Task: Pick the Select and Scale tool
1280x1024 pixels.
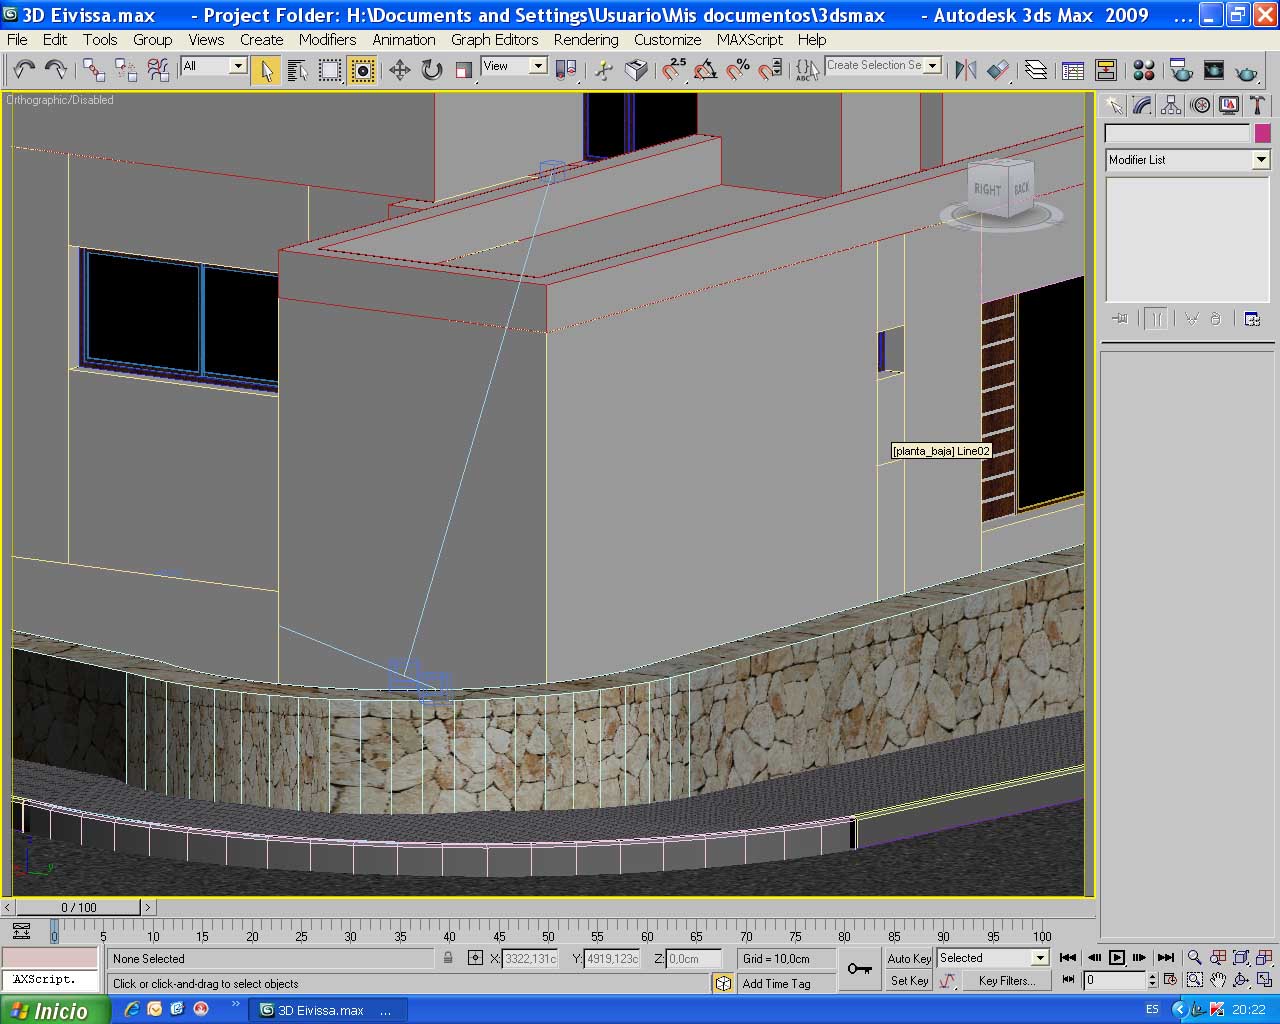Action: (x=464, y=69)
